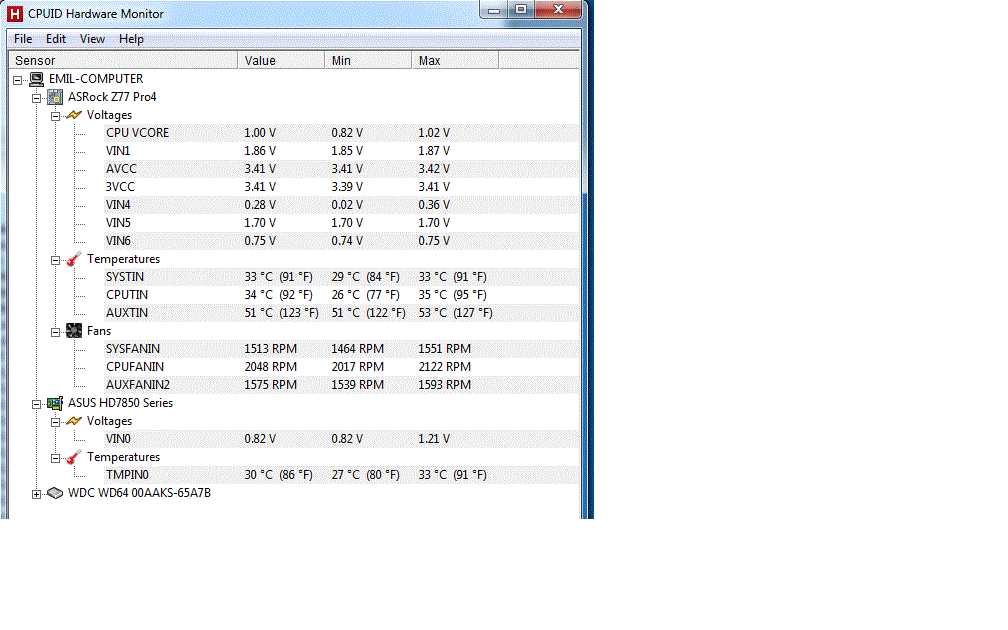Collapse the HD7850 Voltages section

coord(55,422)
